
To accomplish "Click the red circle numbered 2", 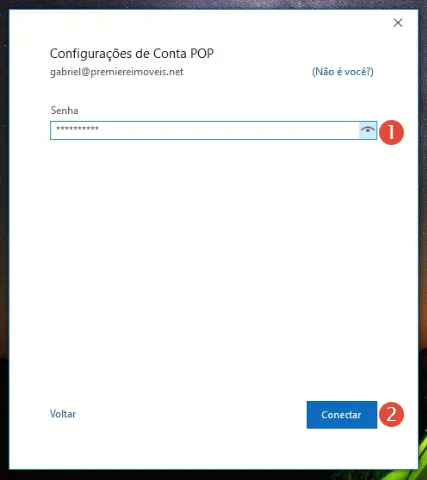I will pyautogui.click(x=391, y=414).
